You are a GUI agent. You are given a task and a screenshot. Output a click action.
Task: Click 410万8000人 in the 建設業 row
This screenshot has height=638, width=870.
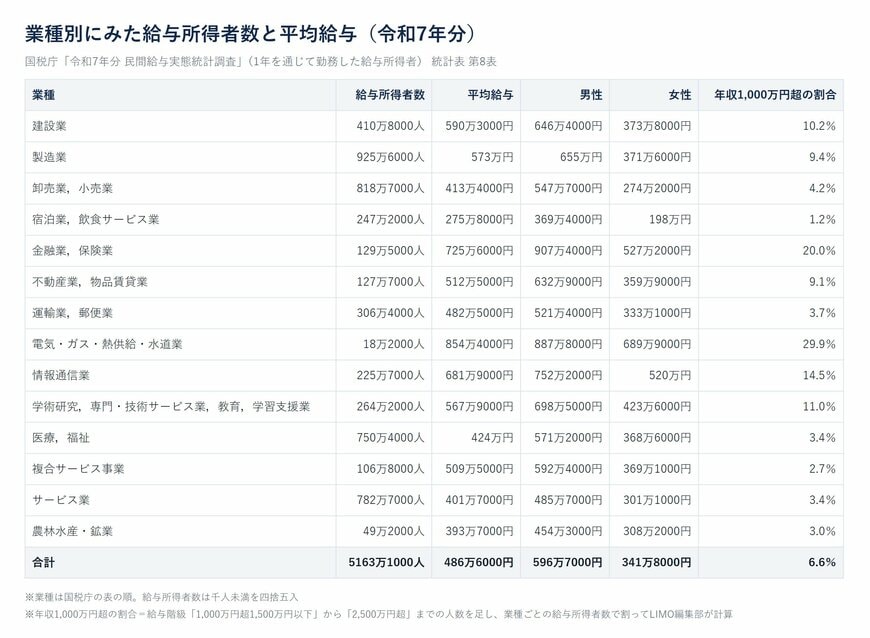[391, 126]
